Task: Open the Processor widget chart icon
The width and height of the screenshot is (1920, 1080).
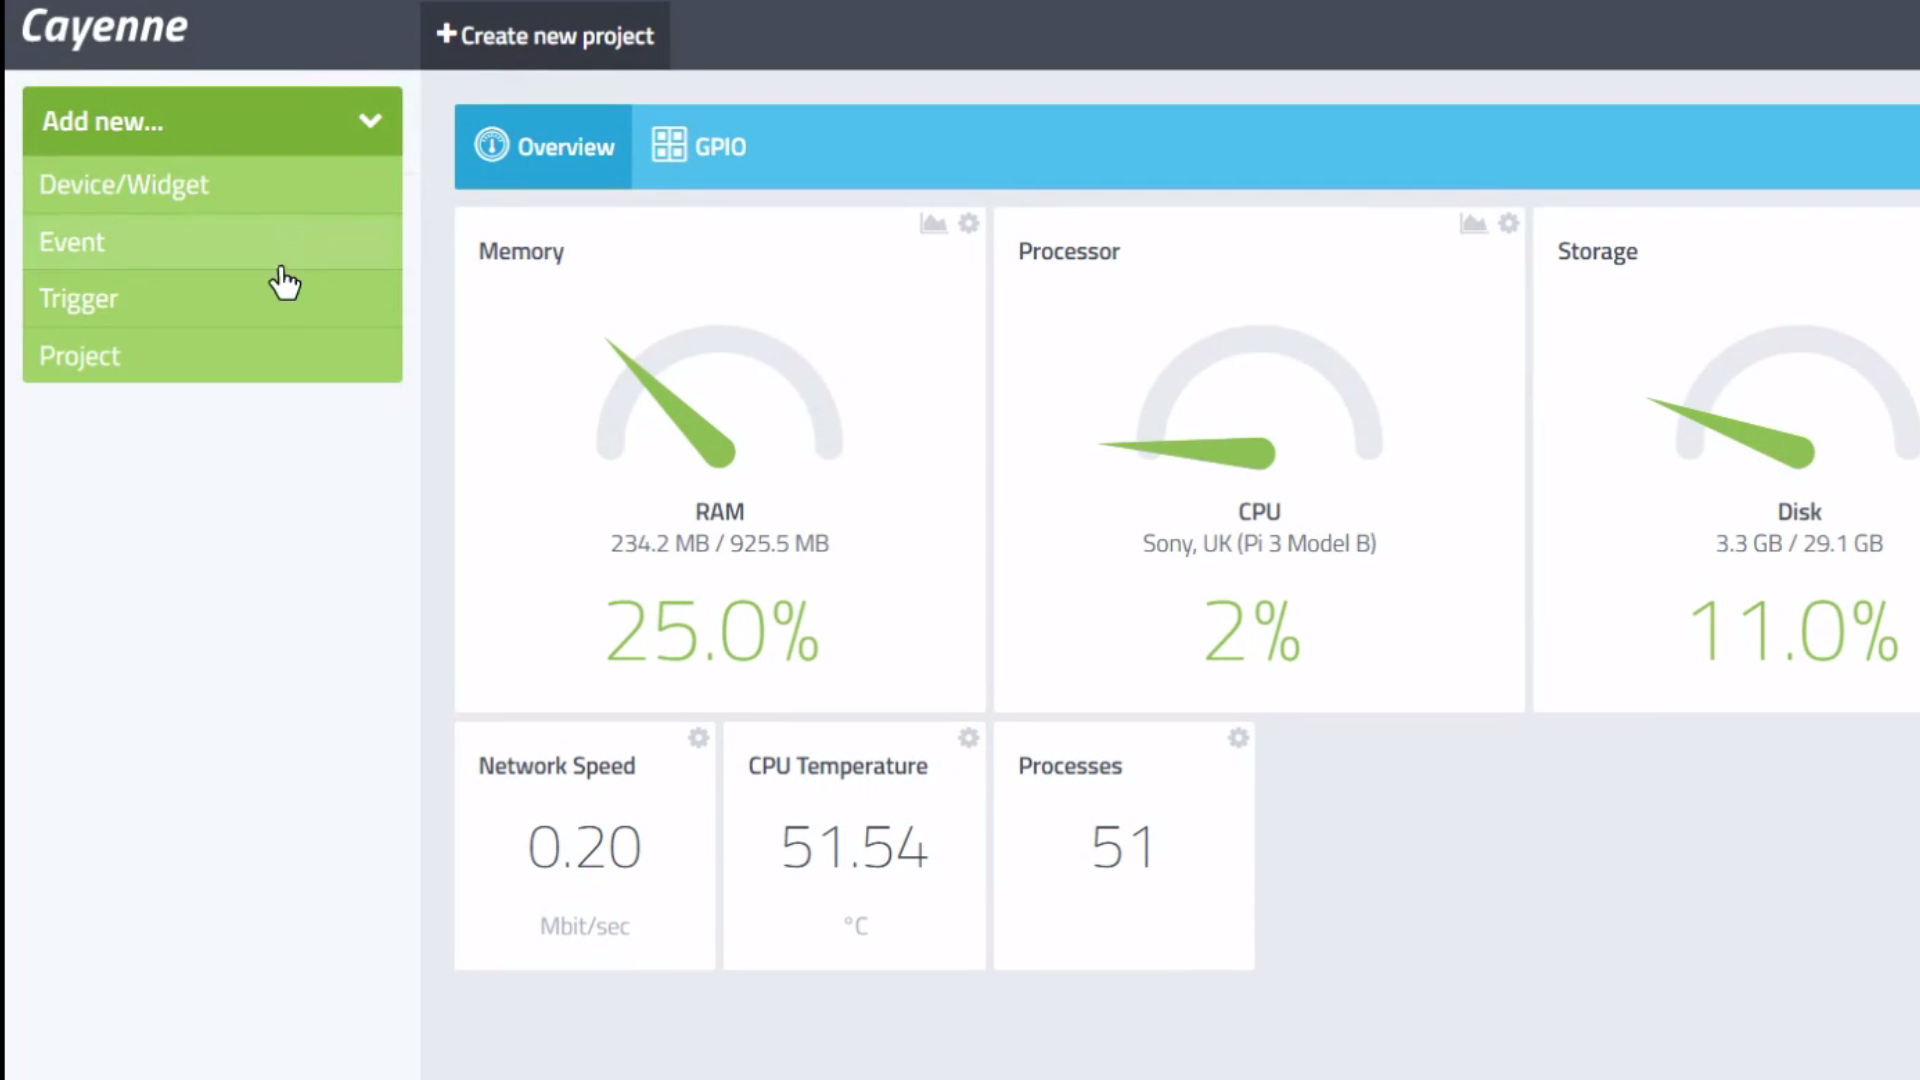Action: pyautogui.click(x=1473, y=223)
